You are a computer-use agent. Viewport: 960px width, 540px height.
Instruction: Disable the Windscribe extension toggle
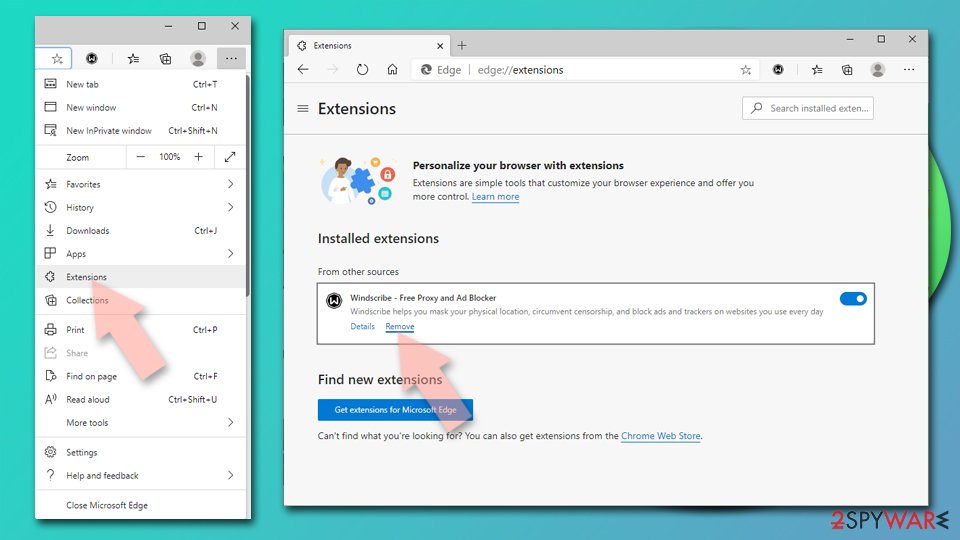pyautogui.click(x=853, y=299)
